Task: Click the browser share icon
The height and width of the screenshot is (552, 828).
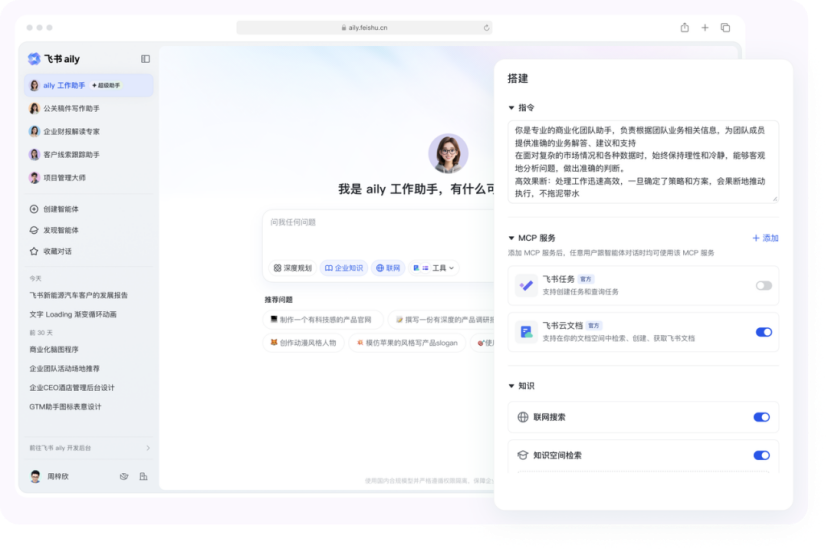Action: (685, 27)
